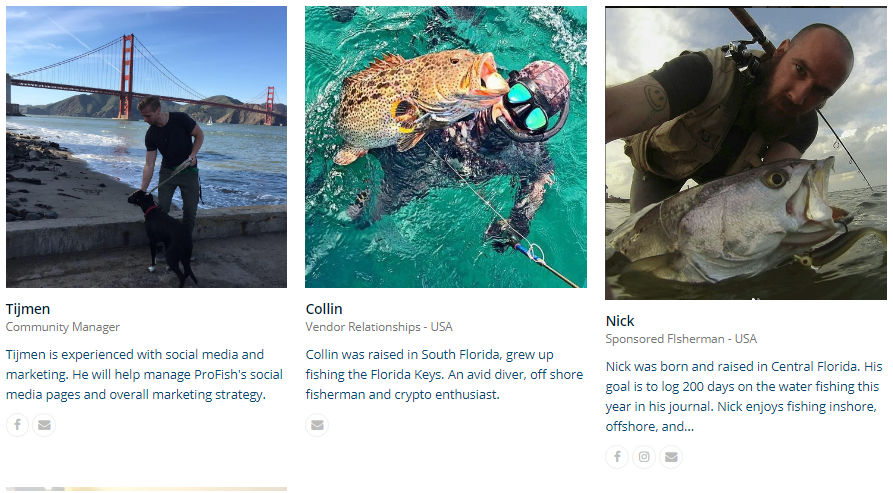The height and width of the screenshot is (493, 893).
Task: Email Collin via the envelope icon
Action: pos(317,425)
